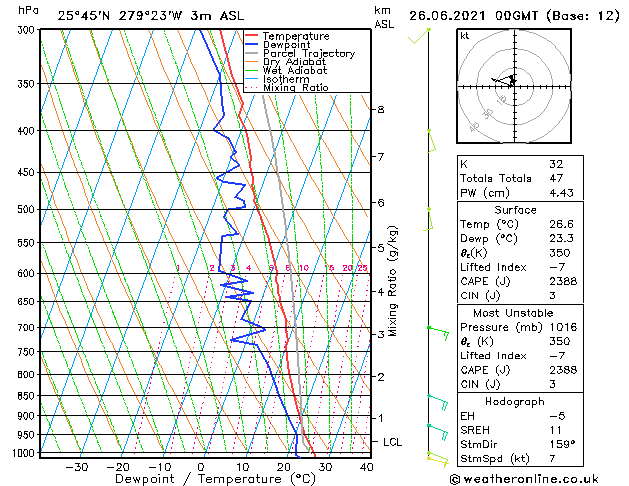
Task: Click the K index value '32'
Action: [556, 164]
